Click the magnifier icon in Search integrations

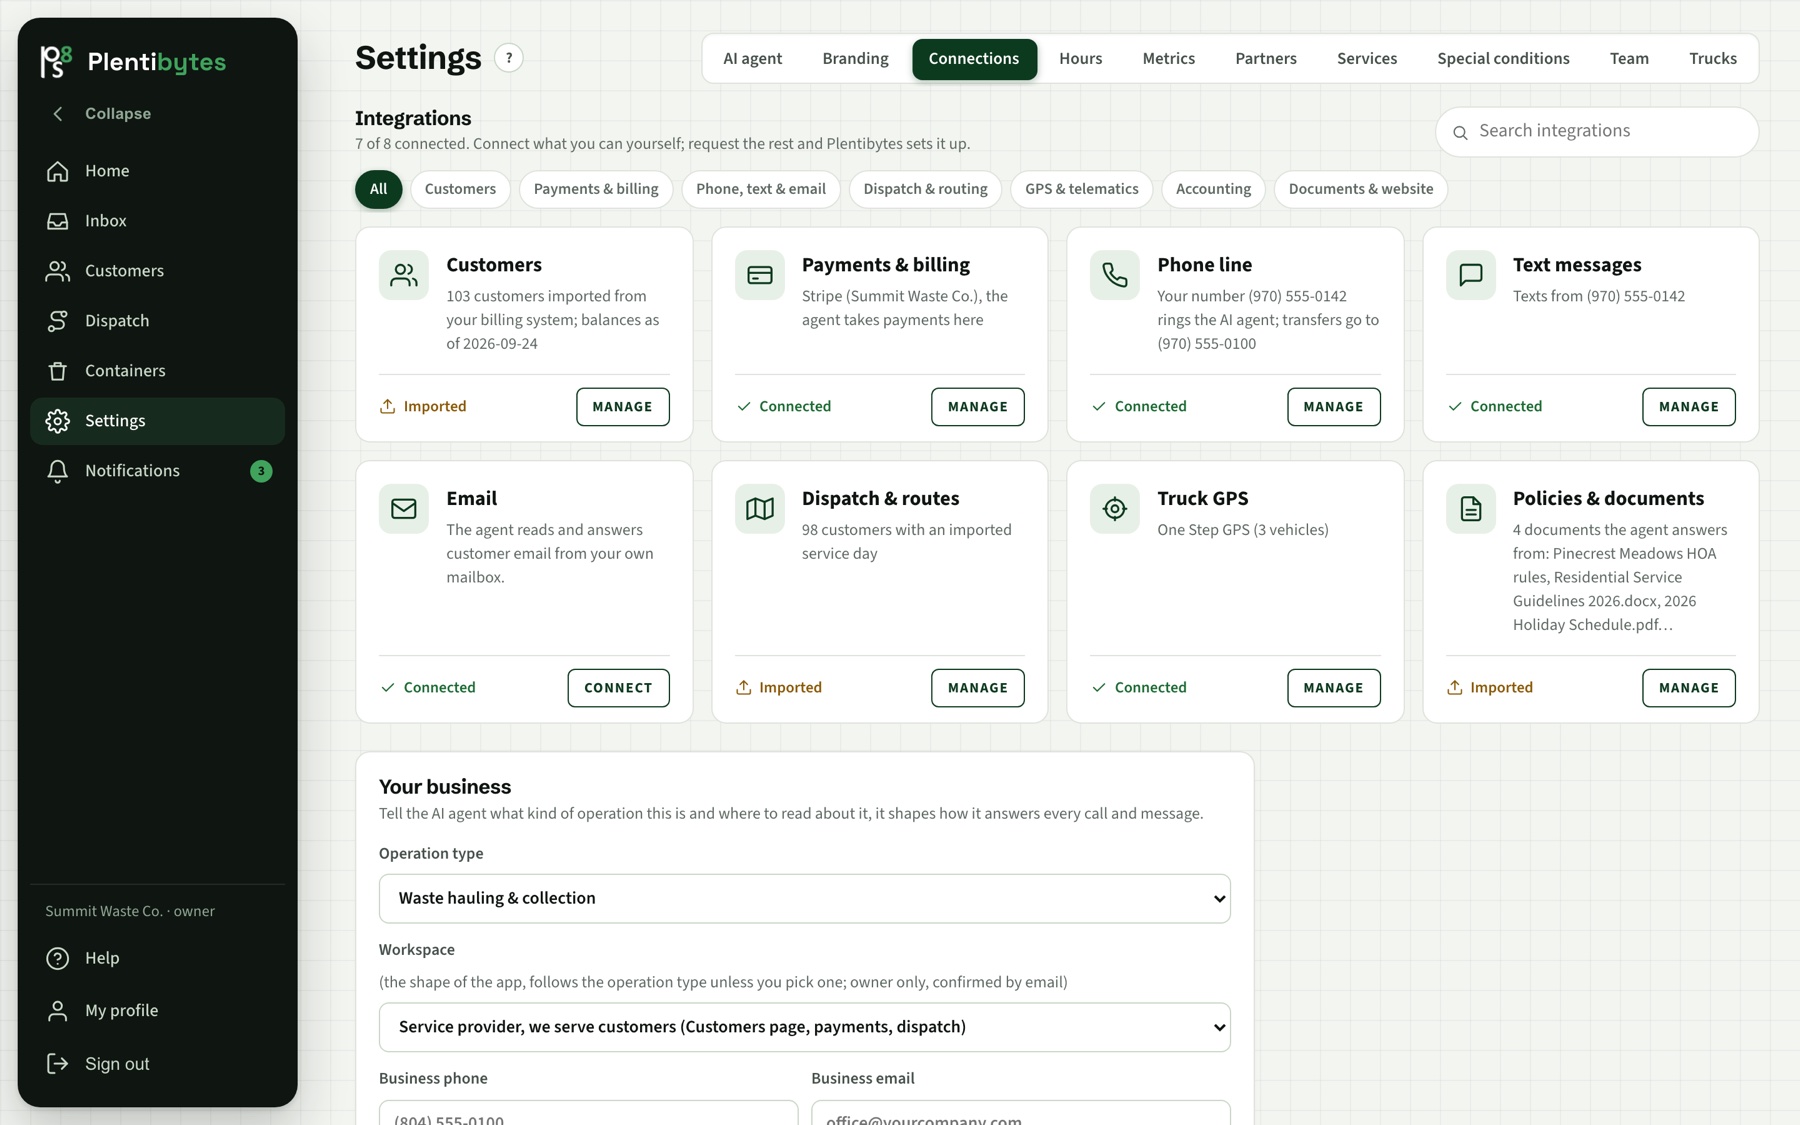tap(1460, 132)
